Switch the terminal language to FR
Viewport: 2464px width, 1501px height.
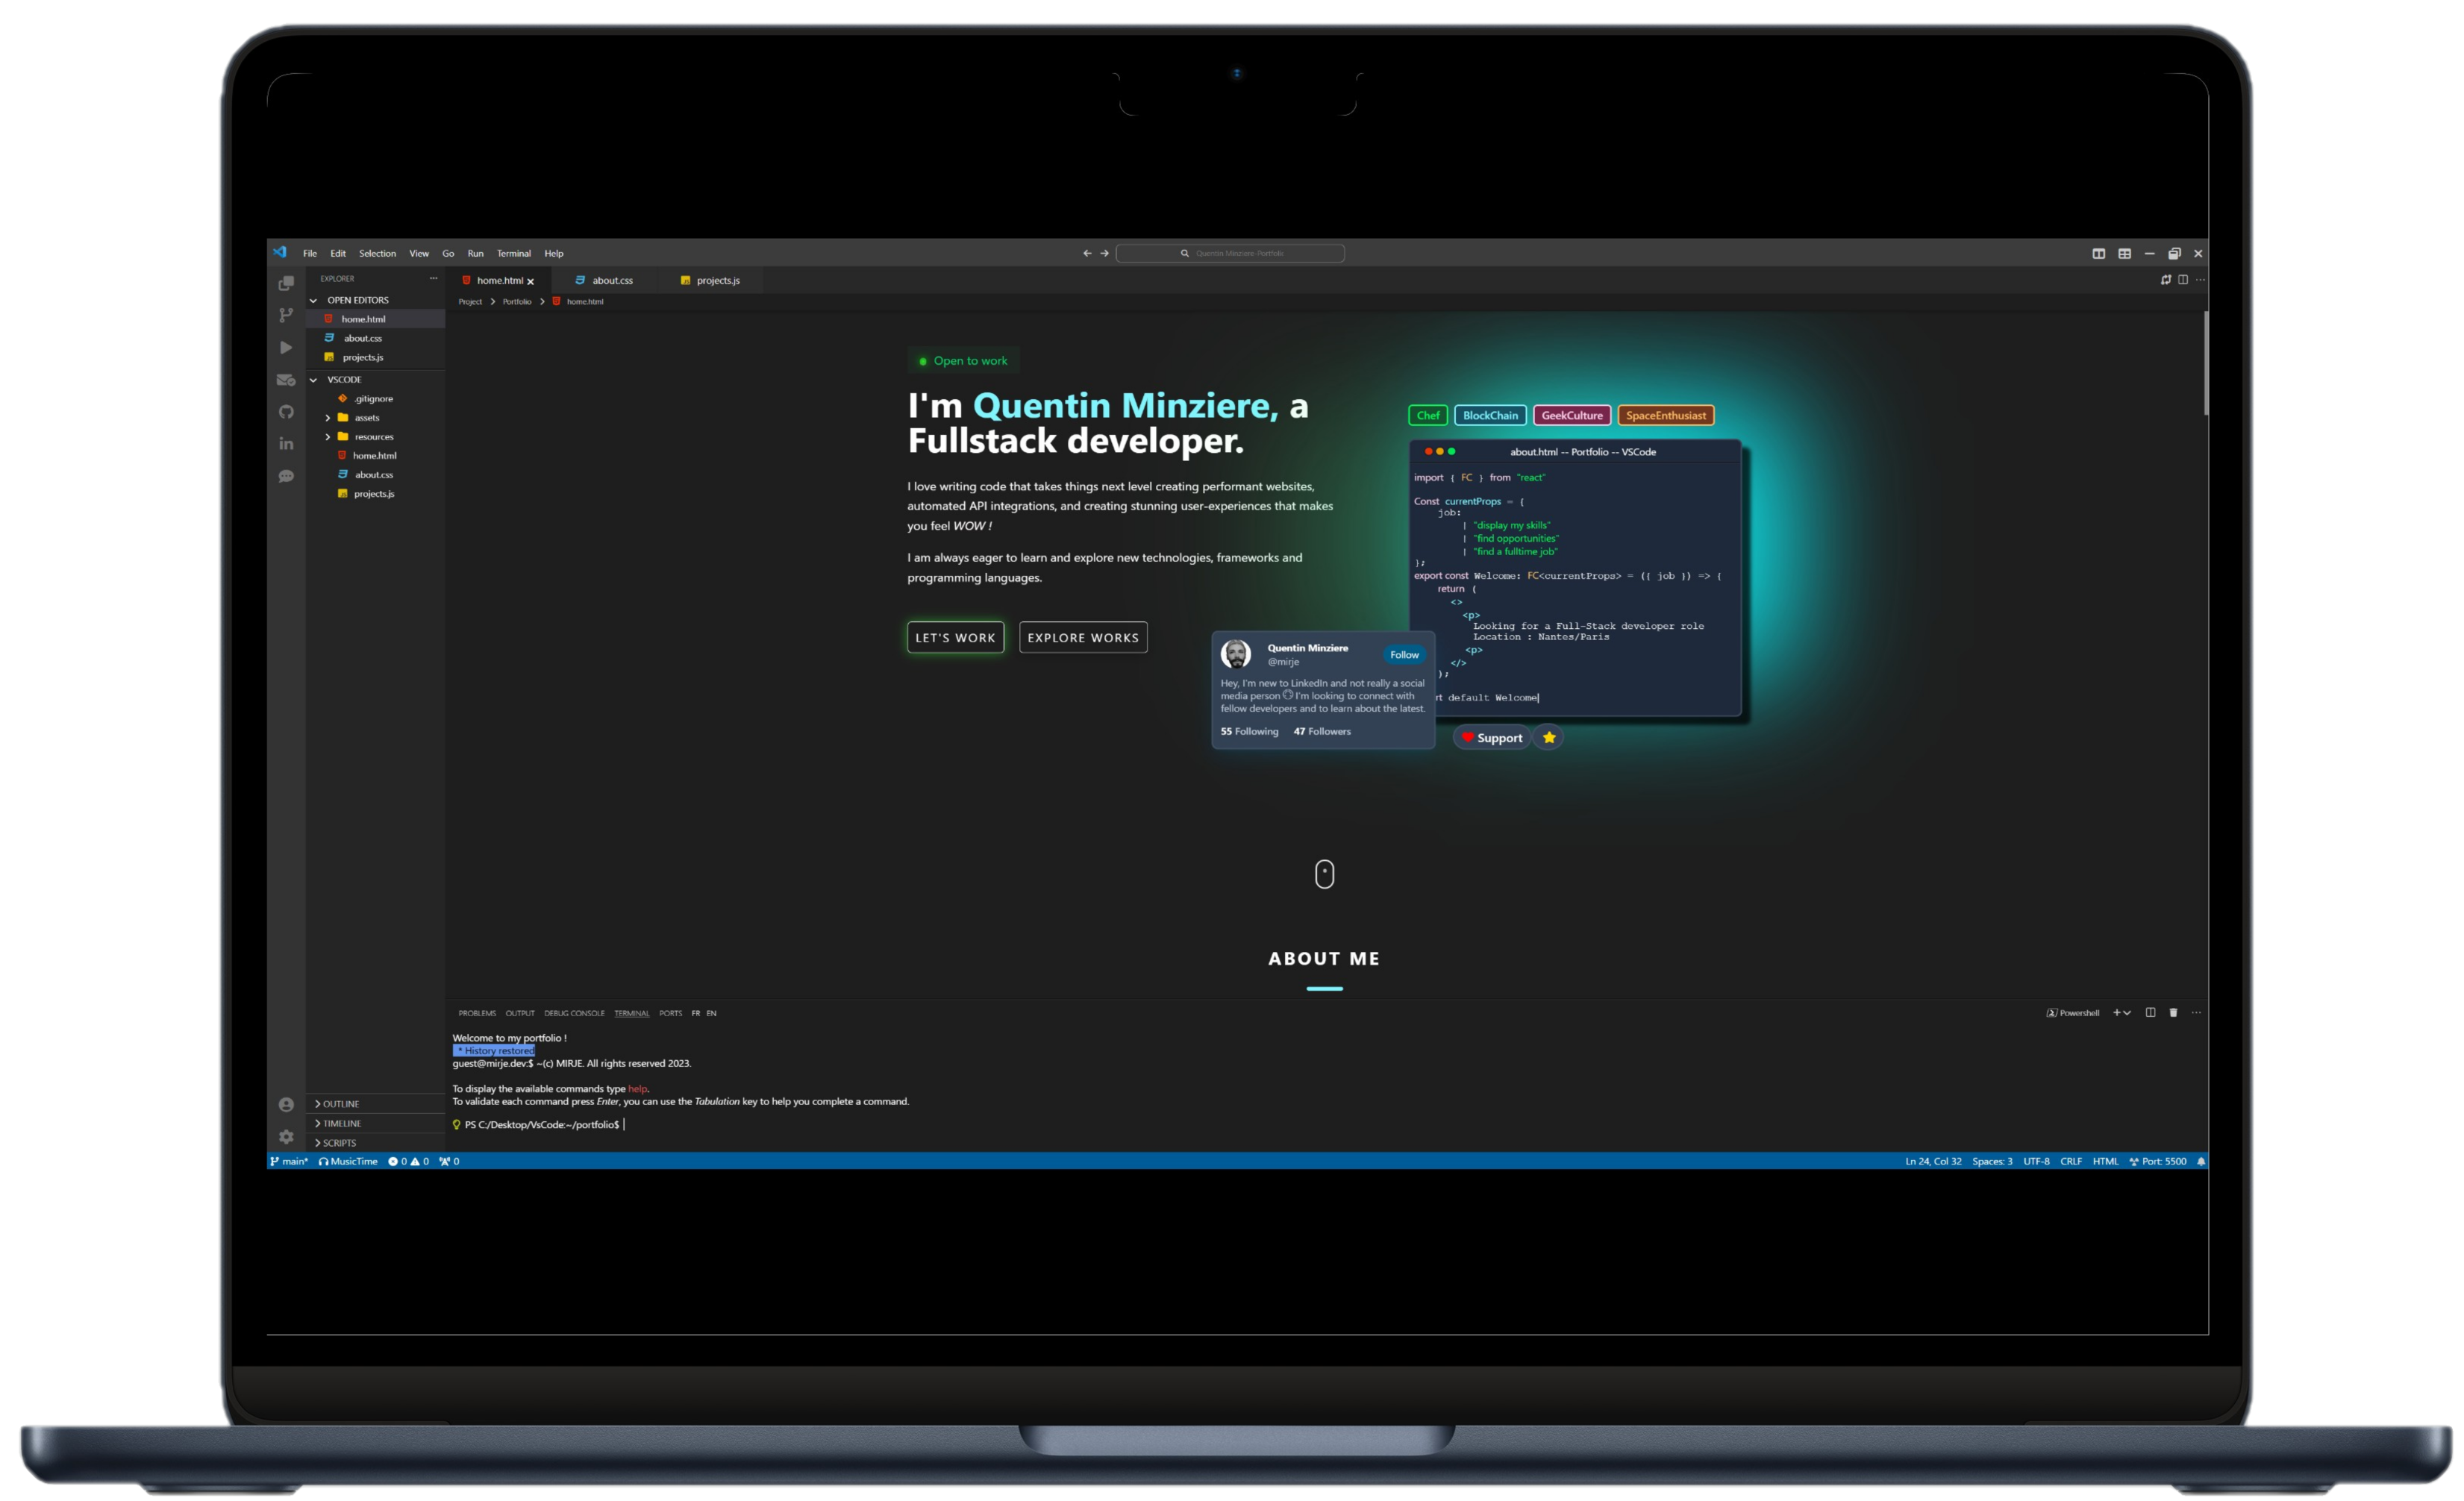(x=696, y=1013)
